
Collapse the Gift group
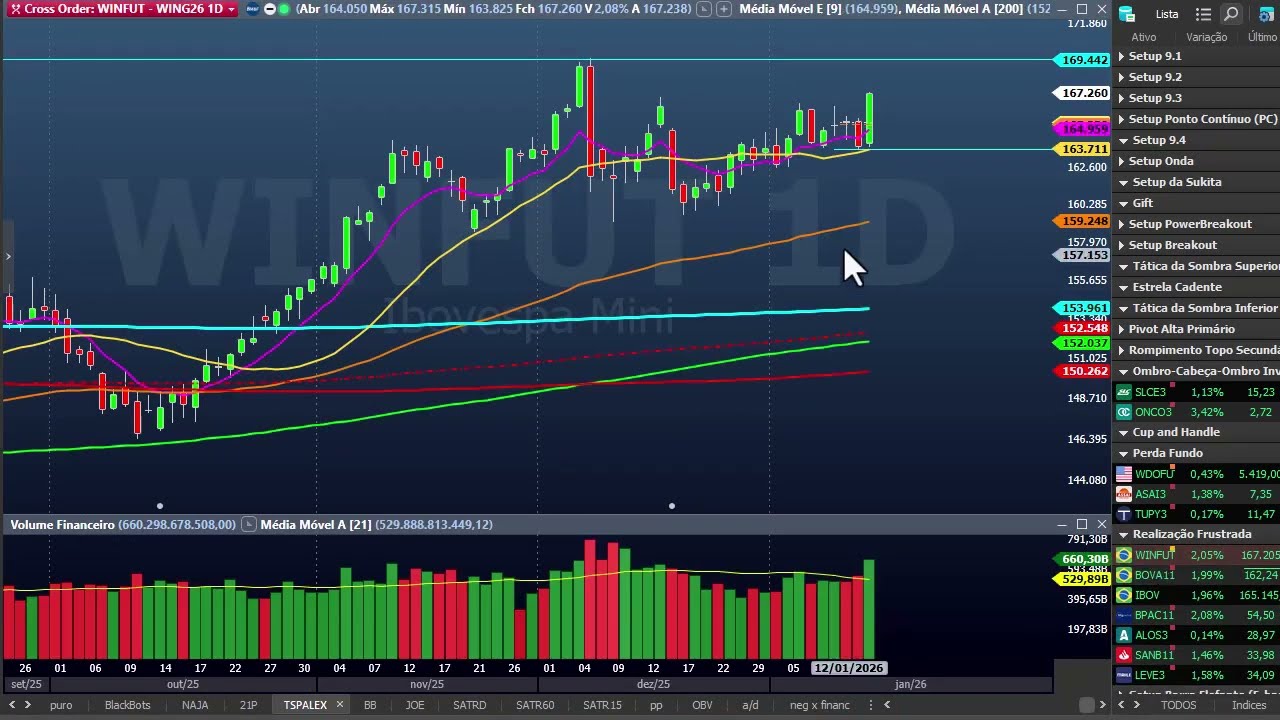1123,204
